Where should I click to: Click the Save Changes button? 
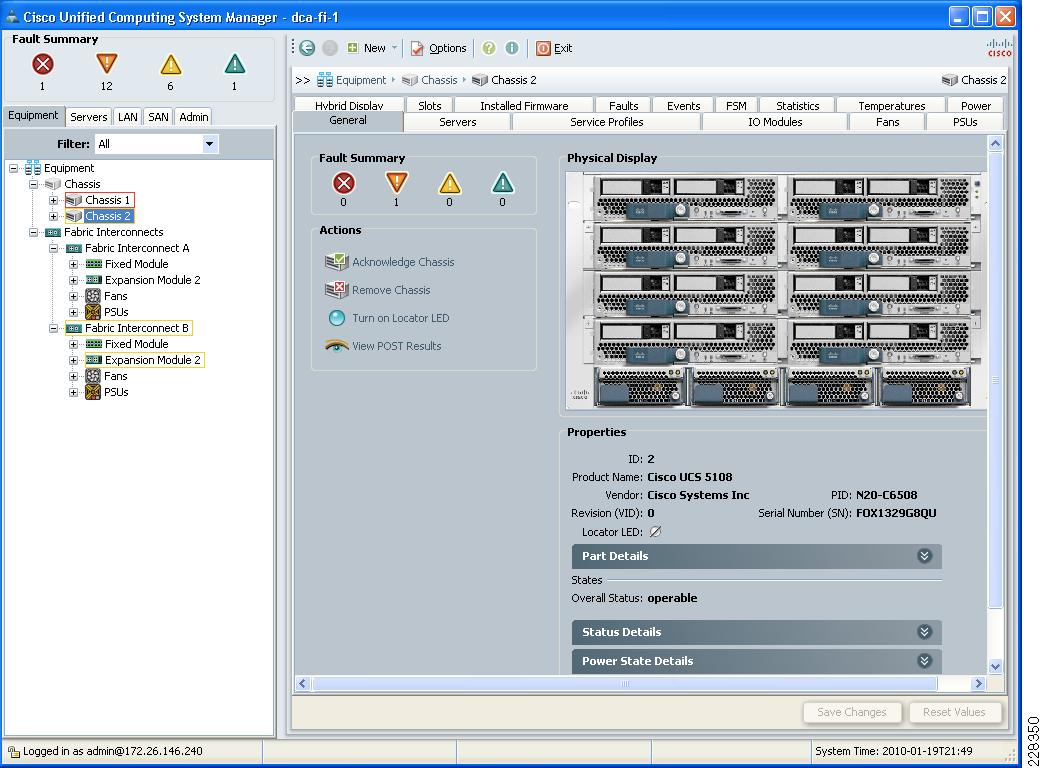[852, 712]
